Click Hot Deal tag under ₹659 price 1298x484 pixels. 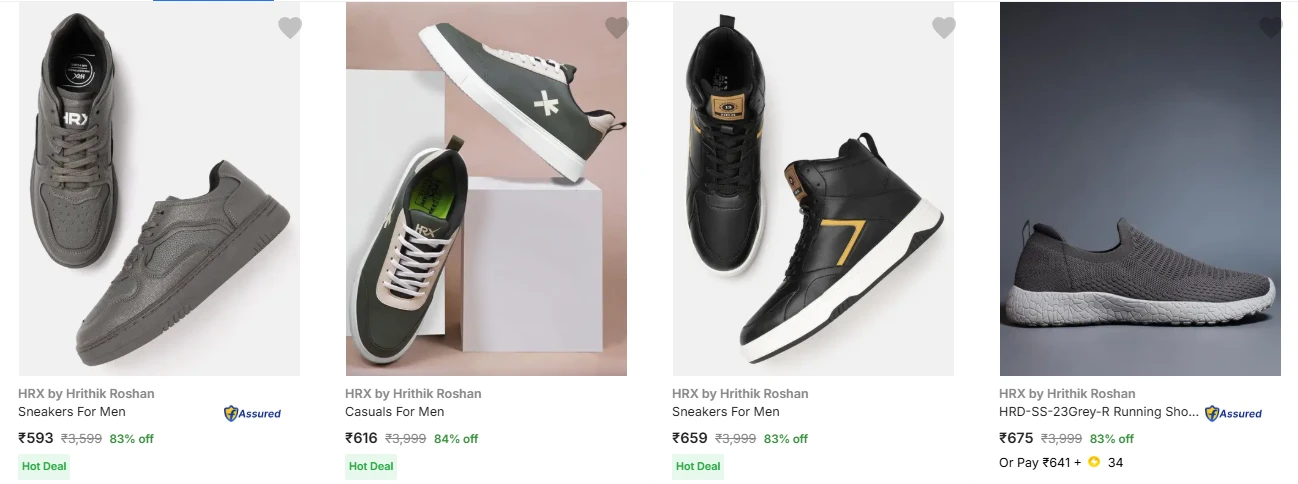[698, 466]
